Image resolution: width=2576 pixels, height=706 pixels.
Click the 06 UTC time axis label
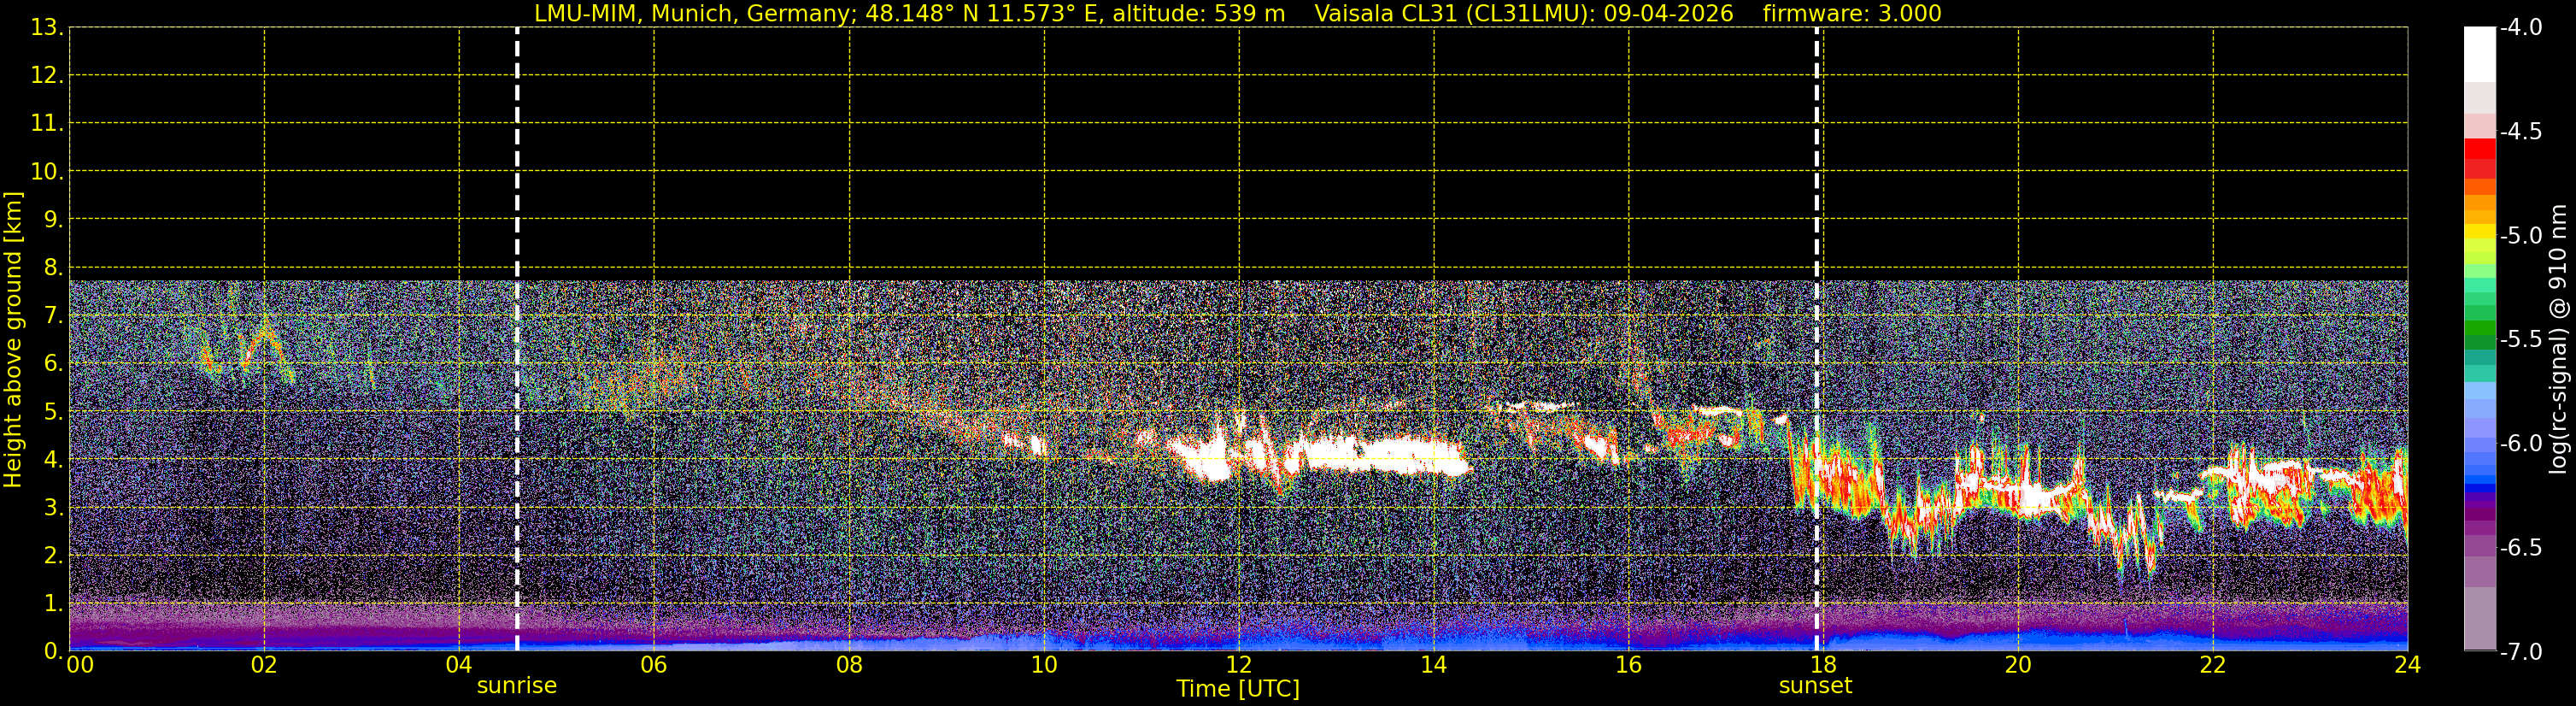coord(654,665)
